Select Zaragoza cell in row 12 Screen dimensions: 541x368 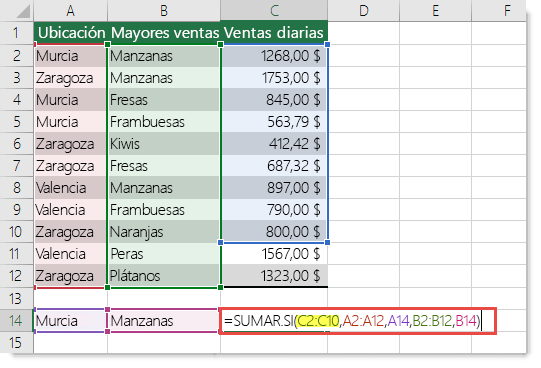click(71, 276)
